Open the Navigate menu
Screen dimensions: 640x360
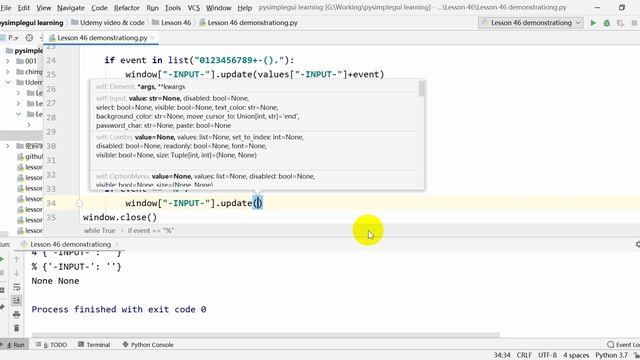(x=71, y=8)
